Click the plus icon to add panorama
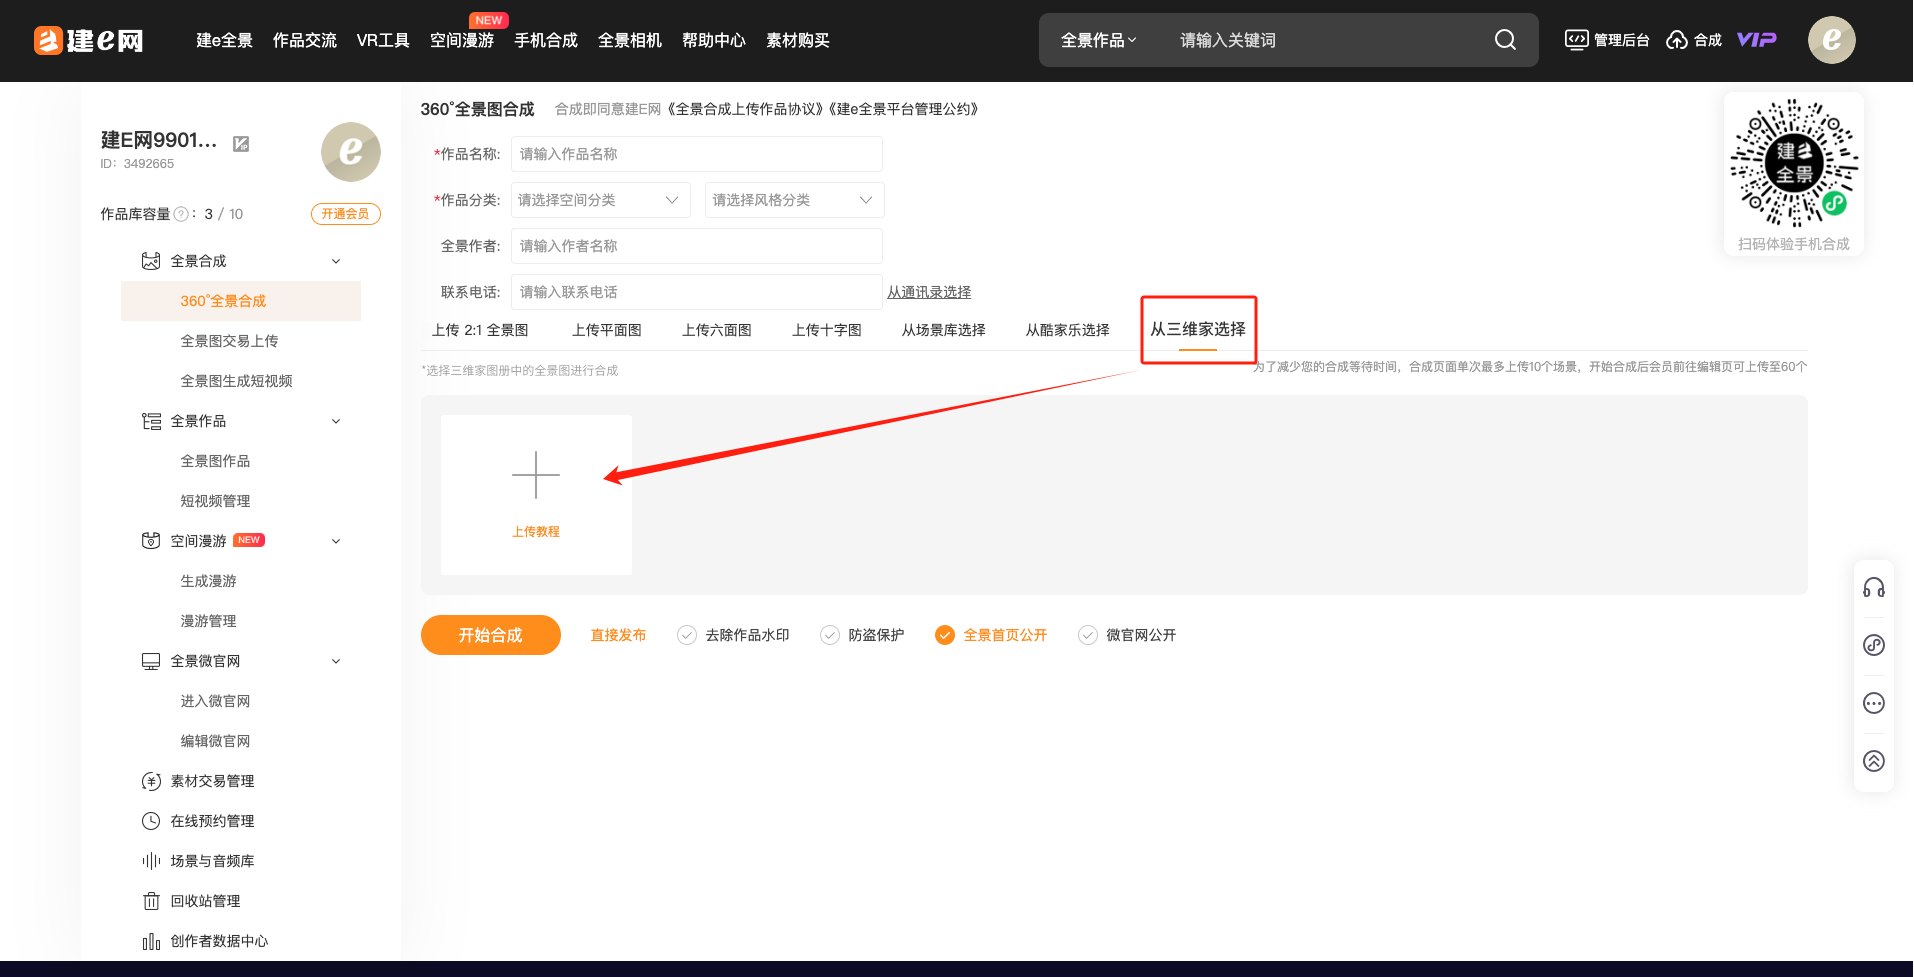1914x977 pixels. (x=536, y=475)
